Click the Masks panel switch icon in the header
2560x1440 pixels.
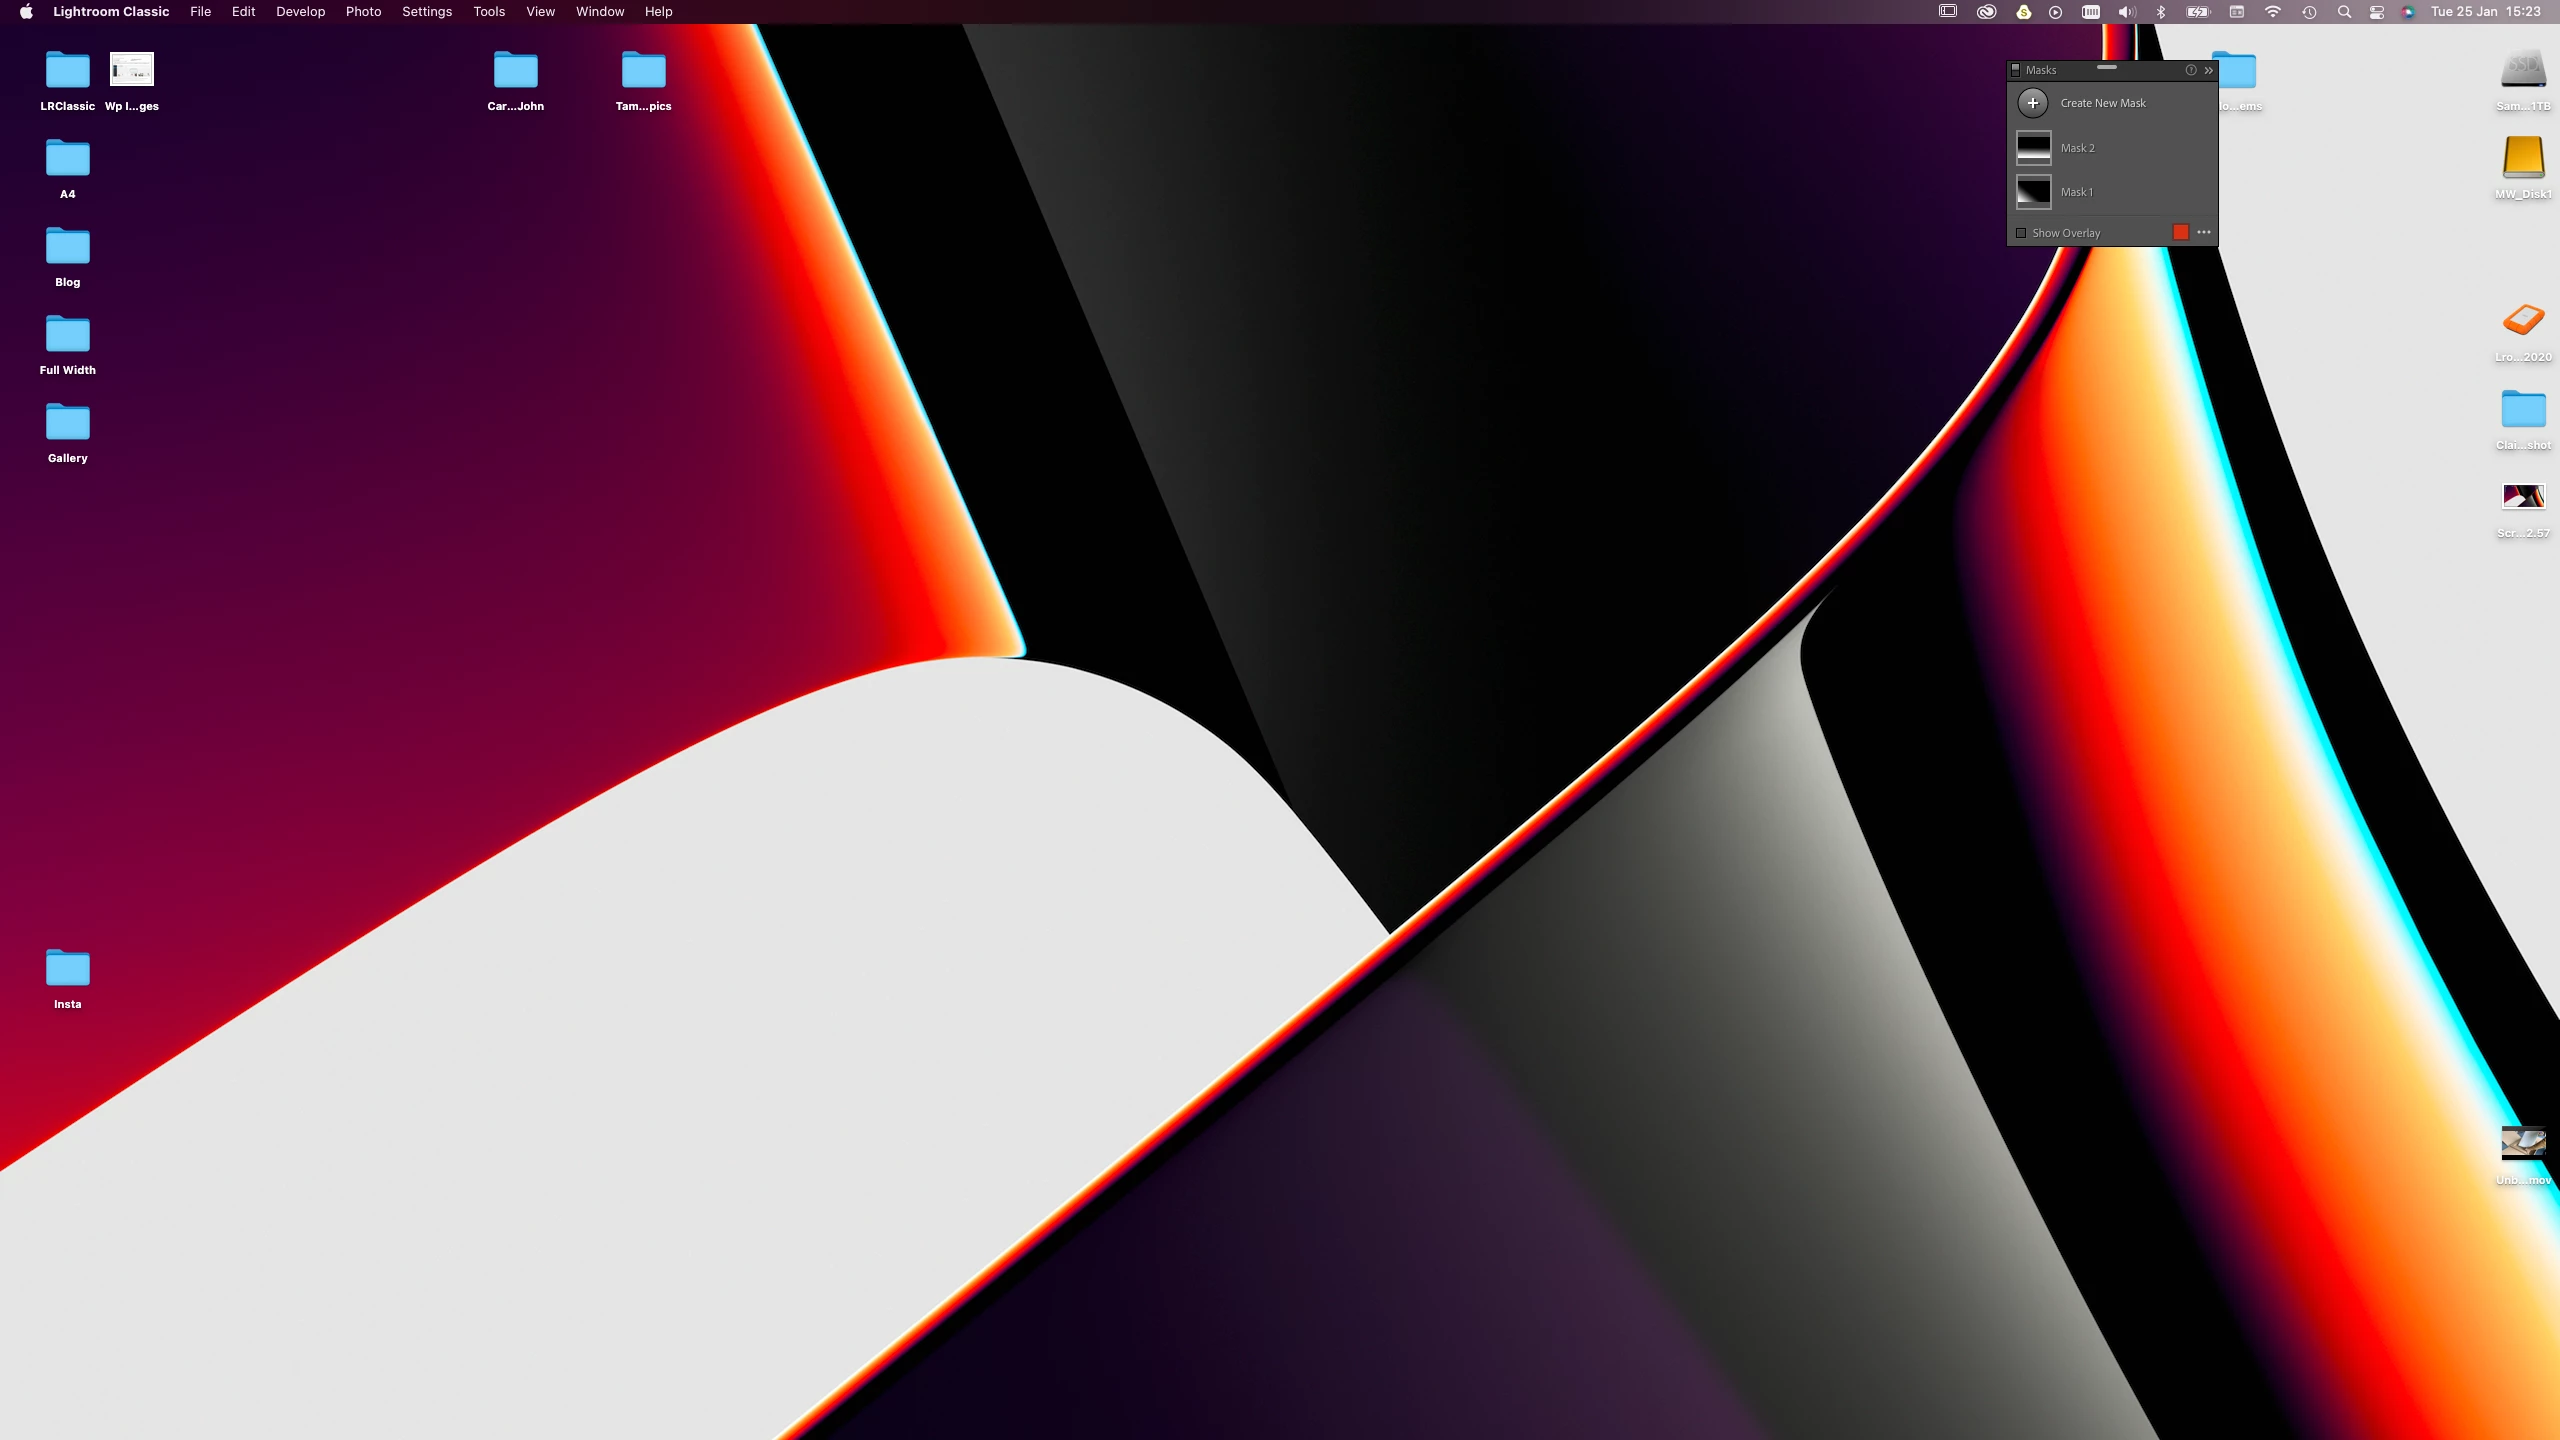point(2016,70)
